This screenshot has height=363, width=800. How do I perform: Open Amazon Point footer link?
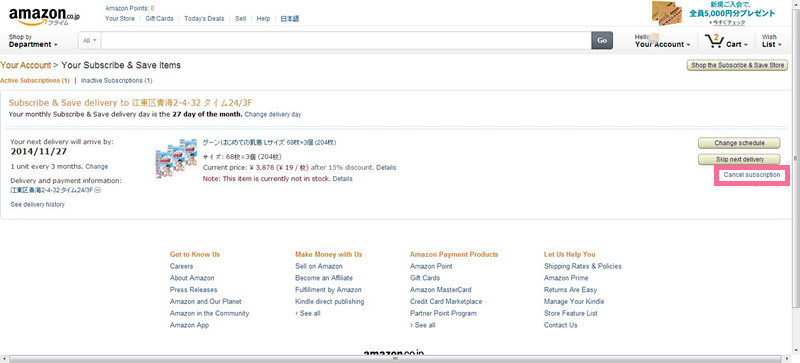(431, 266)
